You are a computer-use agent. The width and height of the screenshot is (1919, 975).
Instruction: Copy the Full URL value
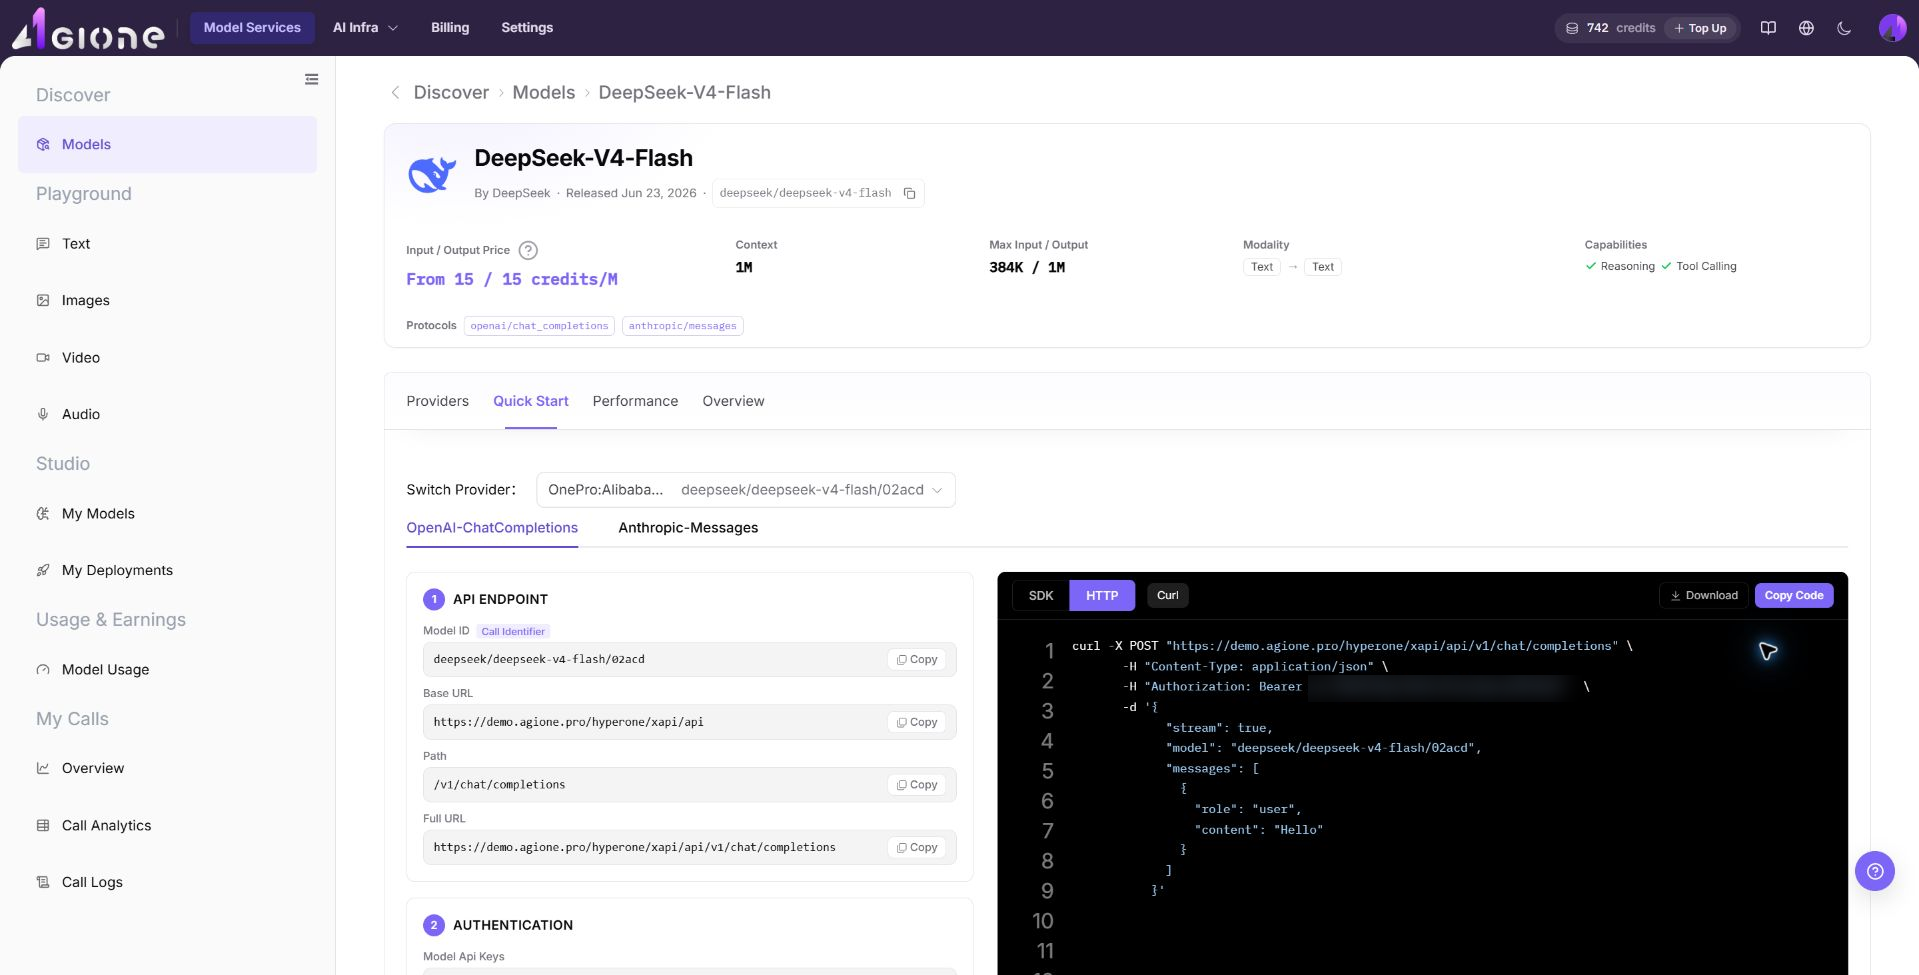[x=917, y=848]
